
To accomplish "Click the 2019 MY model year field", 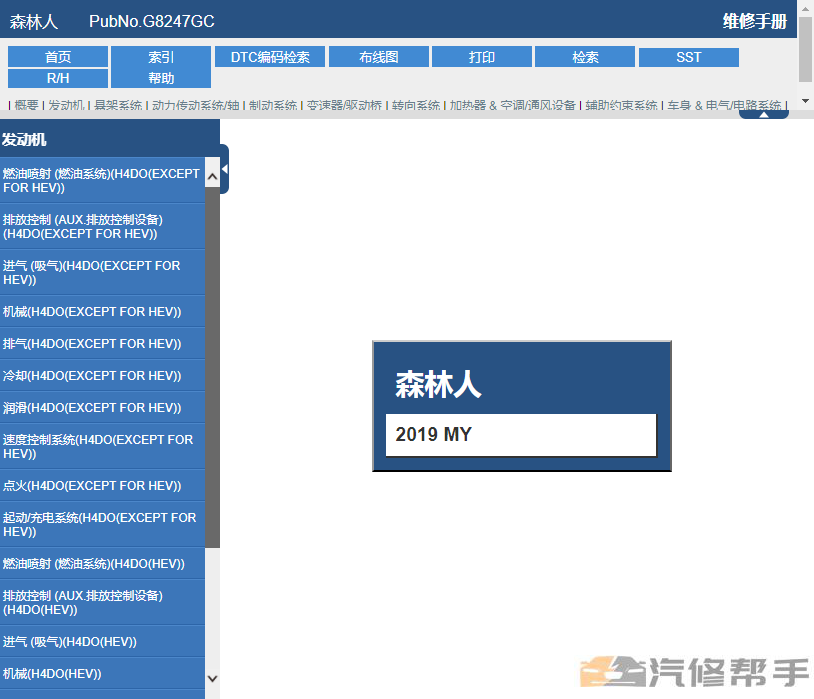I will coord(521,435).
